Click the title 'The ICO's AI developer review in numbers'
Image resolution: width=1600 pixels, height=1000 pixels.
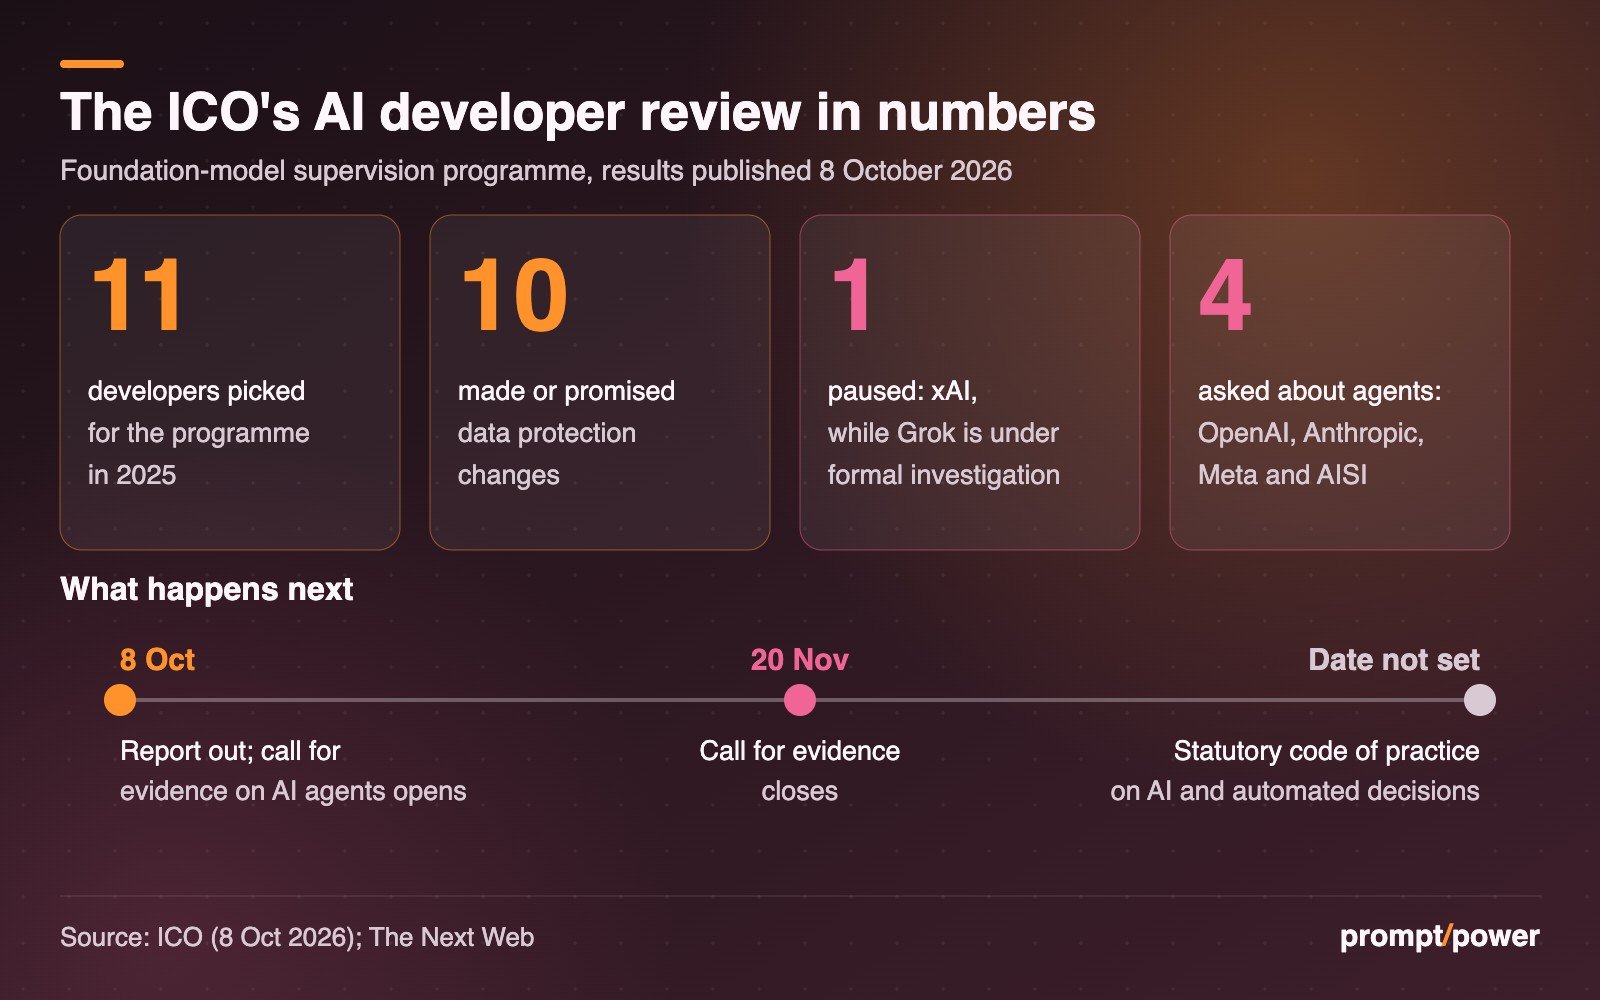[578, 112]
